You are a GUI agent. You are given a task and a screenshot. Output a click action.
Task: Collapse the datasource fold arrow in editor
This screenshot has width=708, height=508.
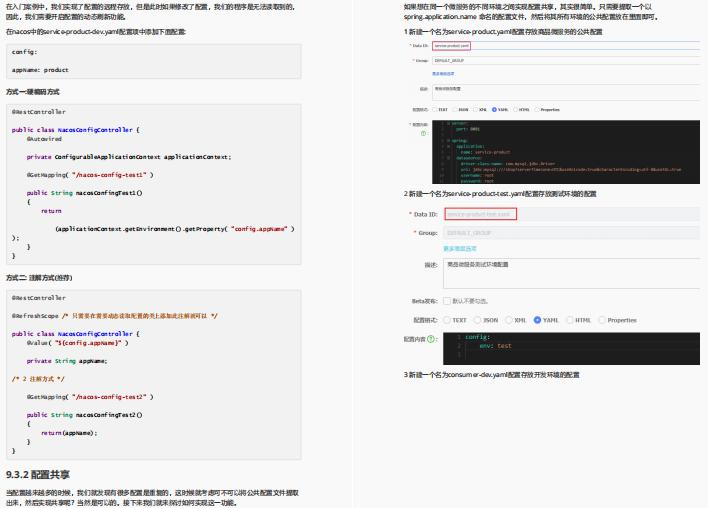point(448,158)
